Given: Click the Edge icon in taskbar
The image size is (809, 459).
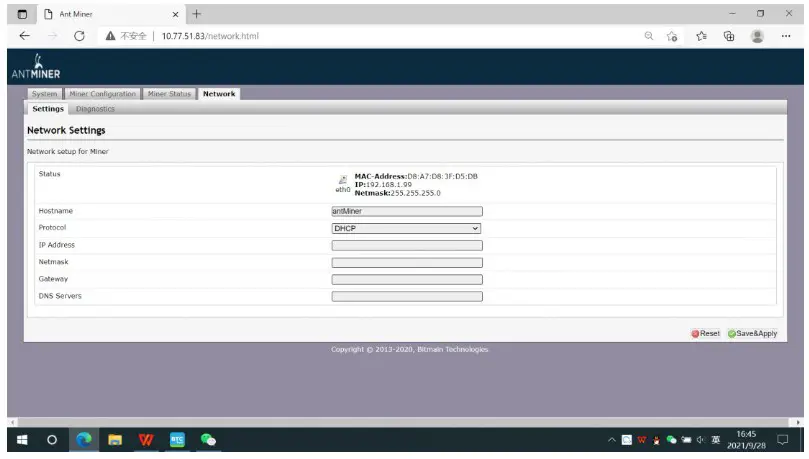Looking at the screenshot, I should pos(84,440).
